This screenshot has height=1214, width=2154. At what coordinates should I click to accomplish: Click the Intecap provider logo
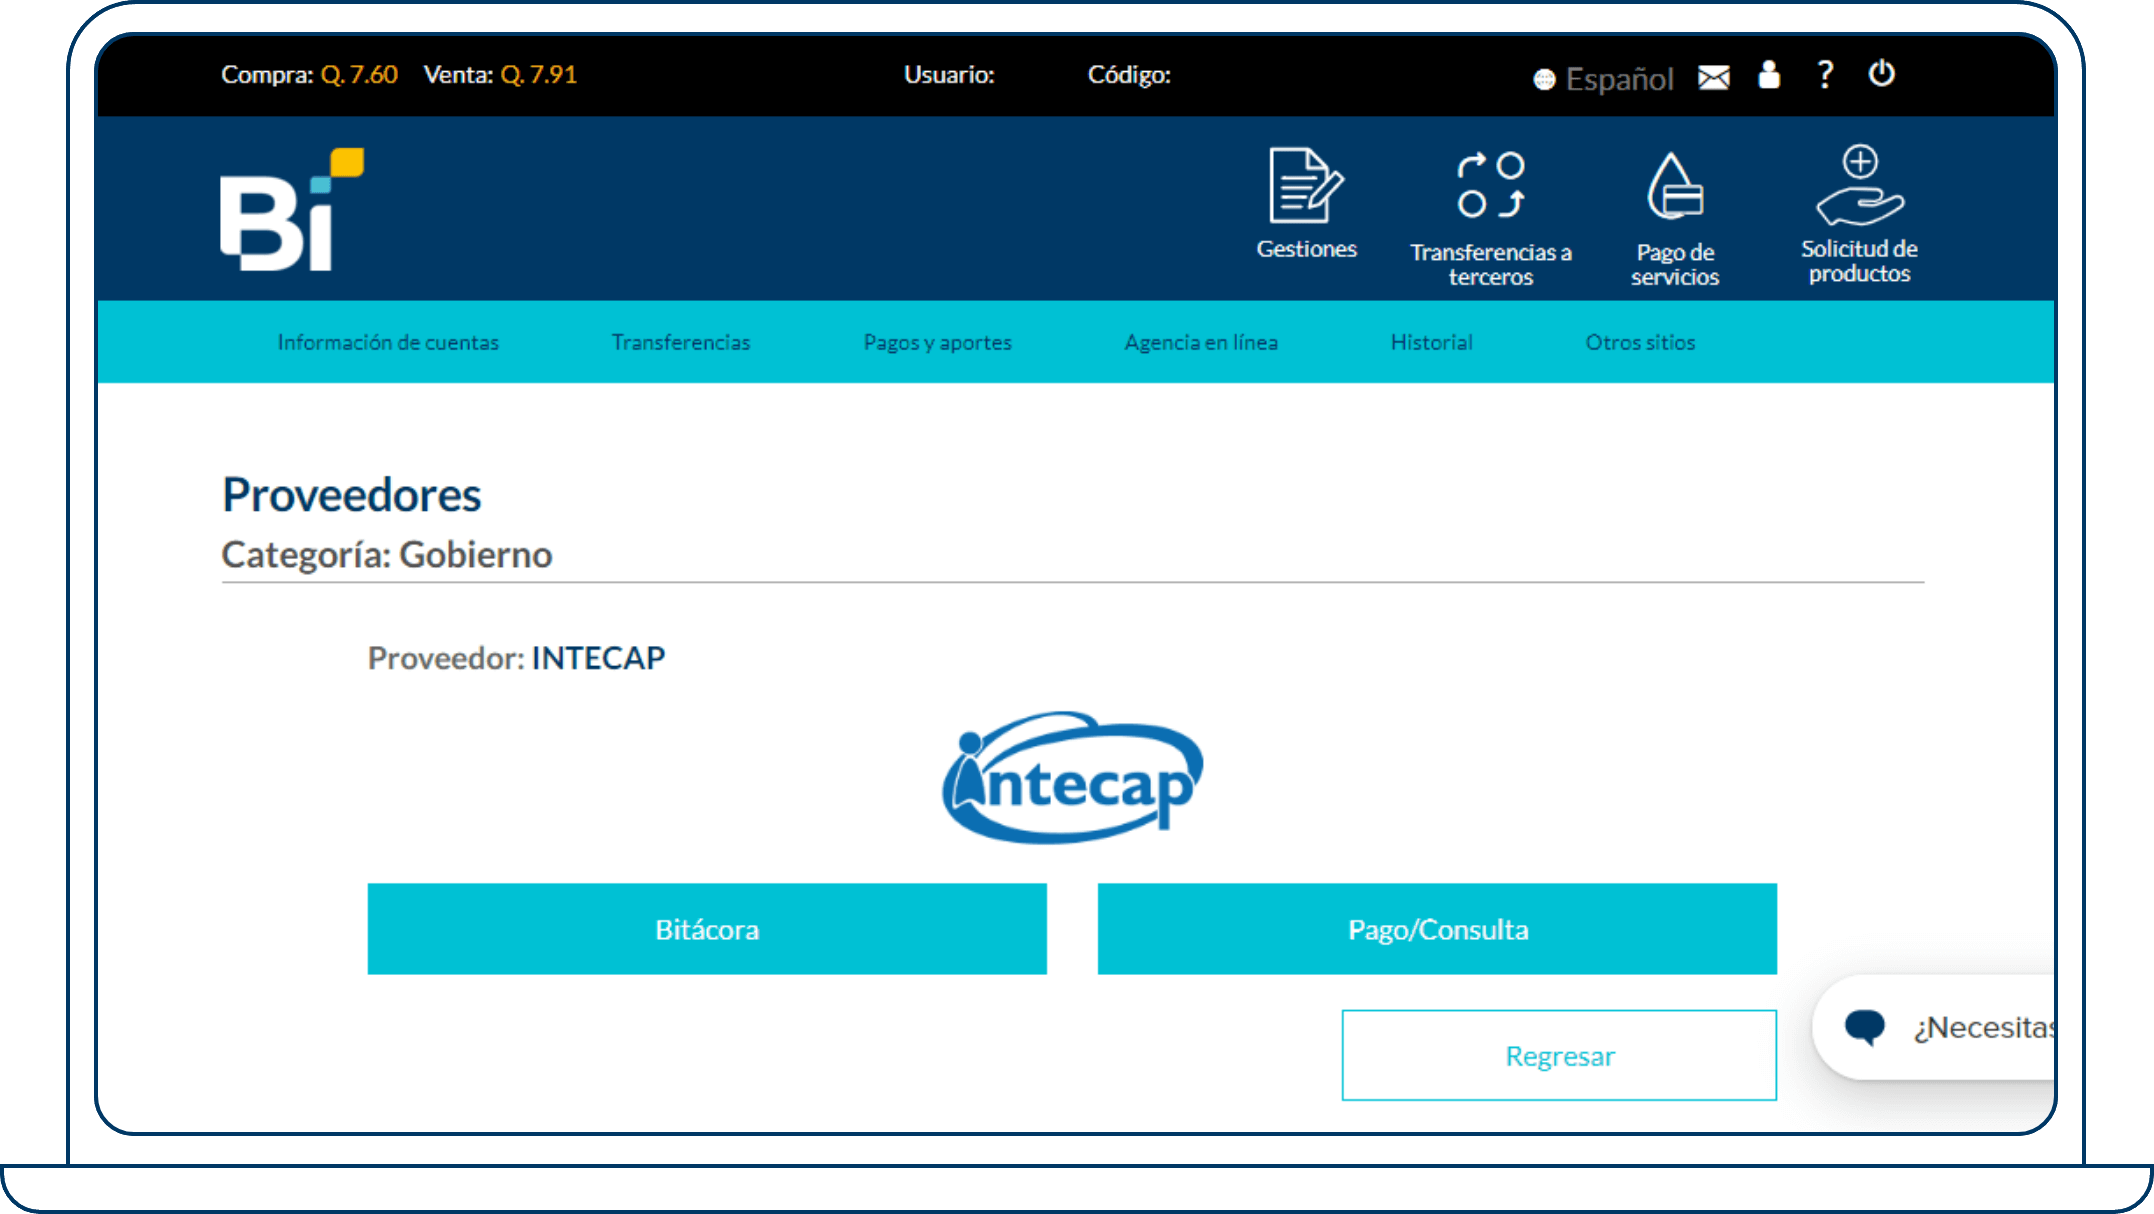pyautogui.click(x=1072, y=777)
